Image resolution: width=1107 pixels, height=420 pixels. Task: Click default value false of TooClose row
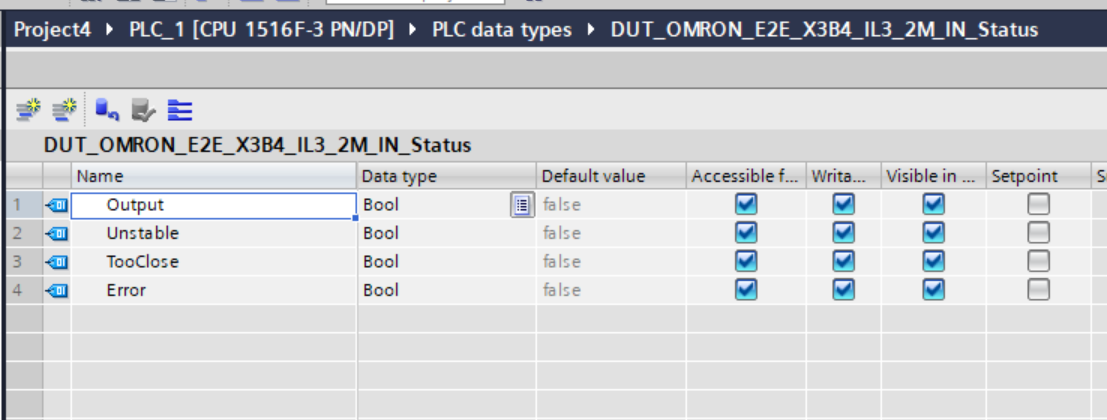[x=562, y=261]
